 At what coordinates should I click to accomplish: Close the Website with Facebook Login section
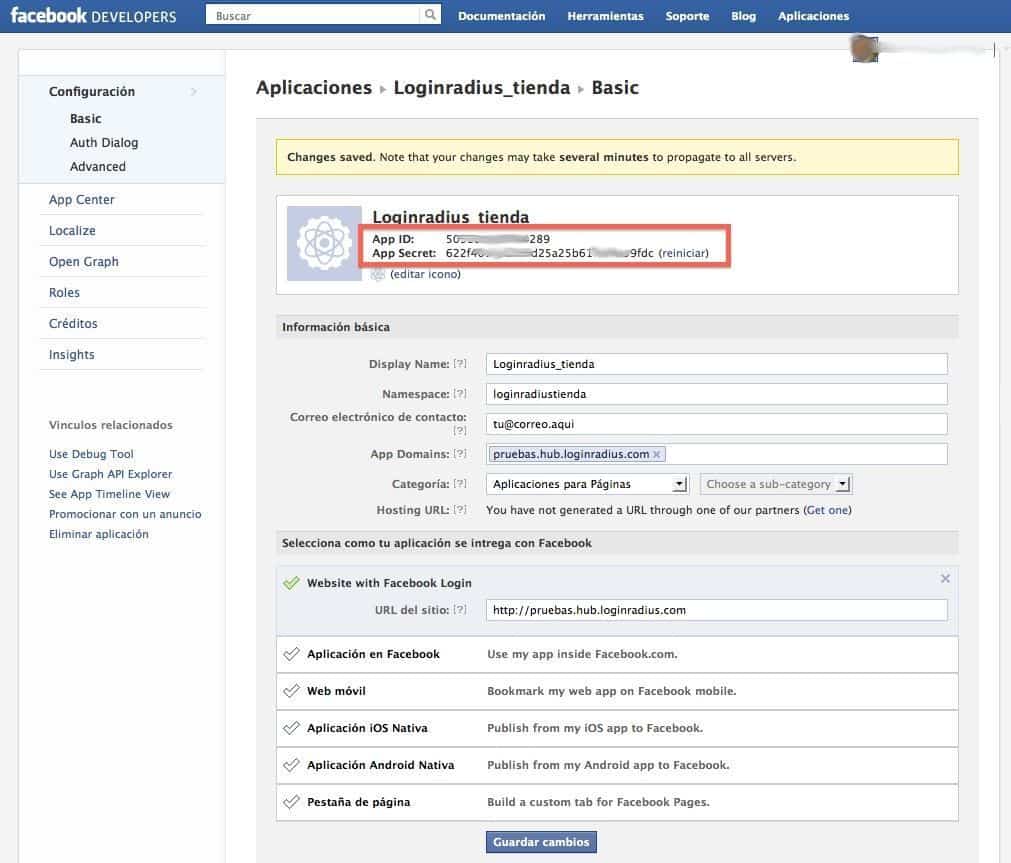[945, 579]
